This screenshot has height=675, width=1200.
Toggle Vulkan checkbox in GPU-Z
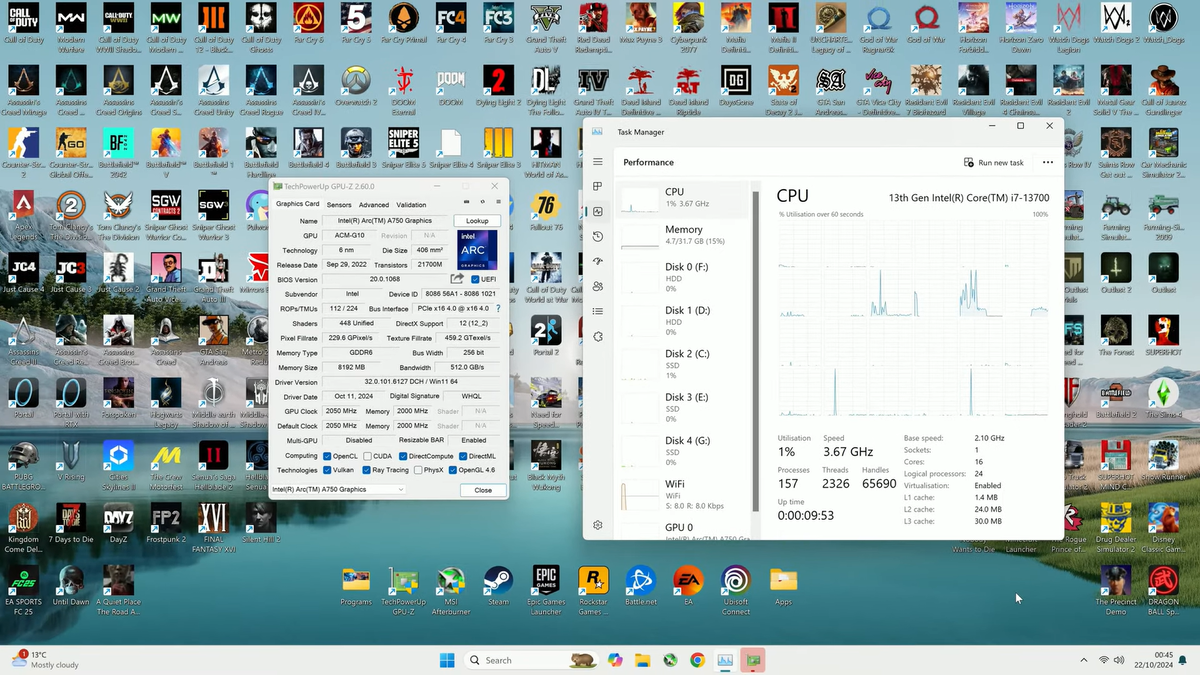[327, 470]
